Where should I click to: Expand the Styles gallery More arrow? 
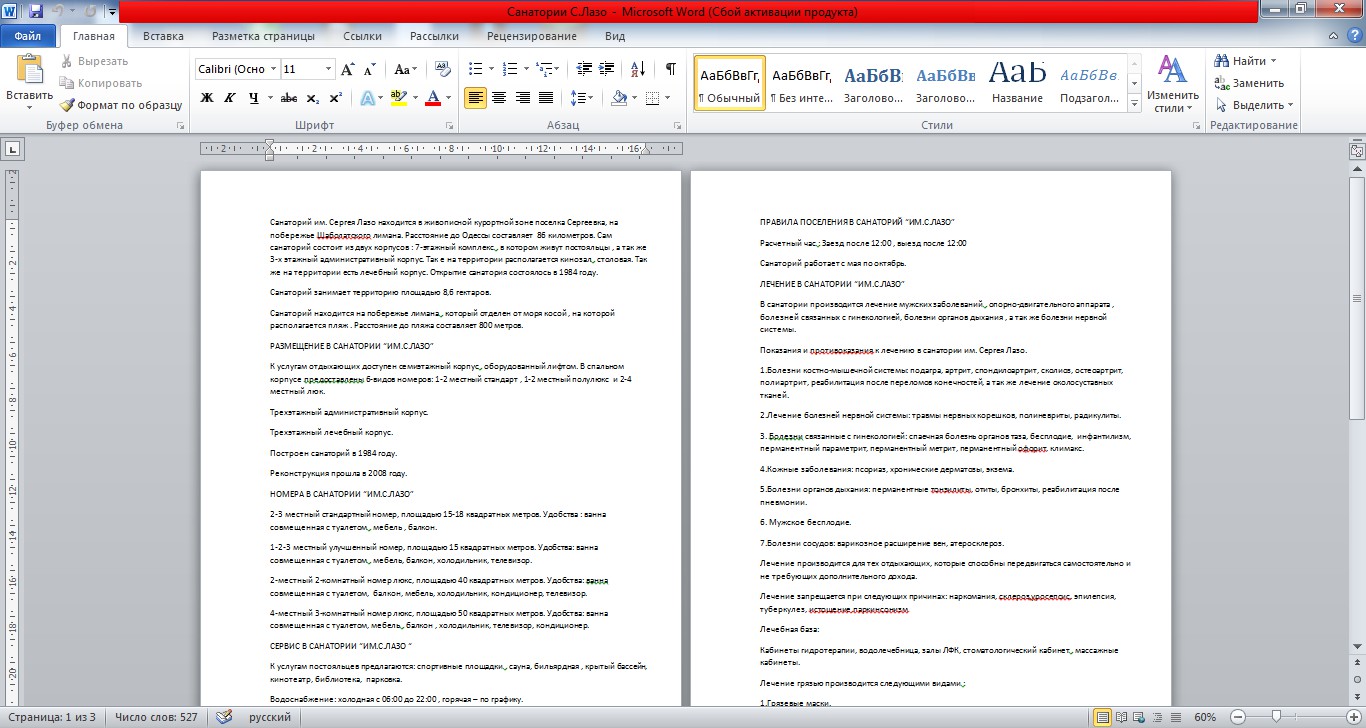(x=1134, y=105)
